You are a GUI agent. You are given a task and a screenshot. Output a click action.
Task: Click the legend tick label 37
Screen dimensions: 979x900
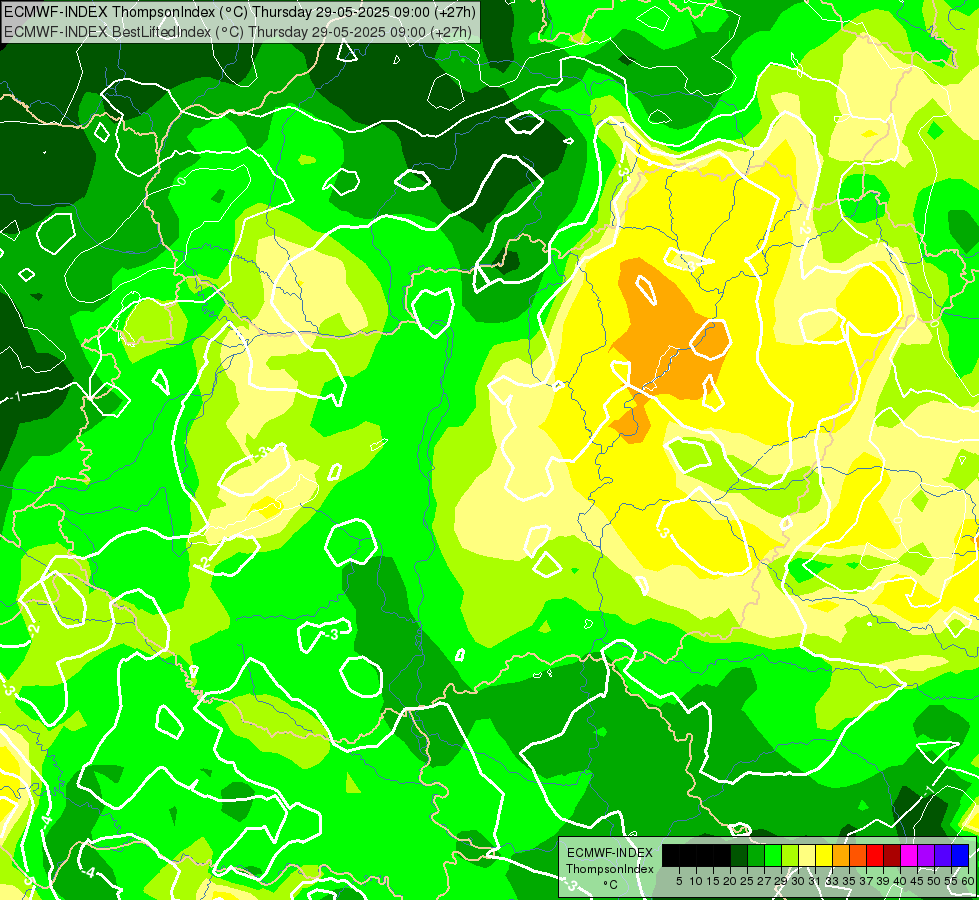tap(866, 881)
